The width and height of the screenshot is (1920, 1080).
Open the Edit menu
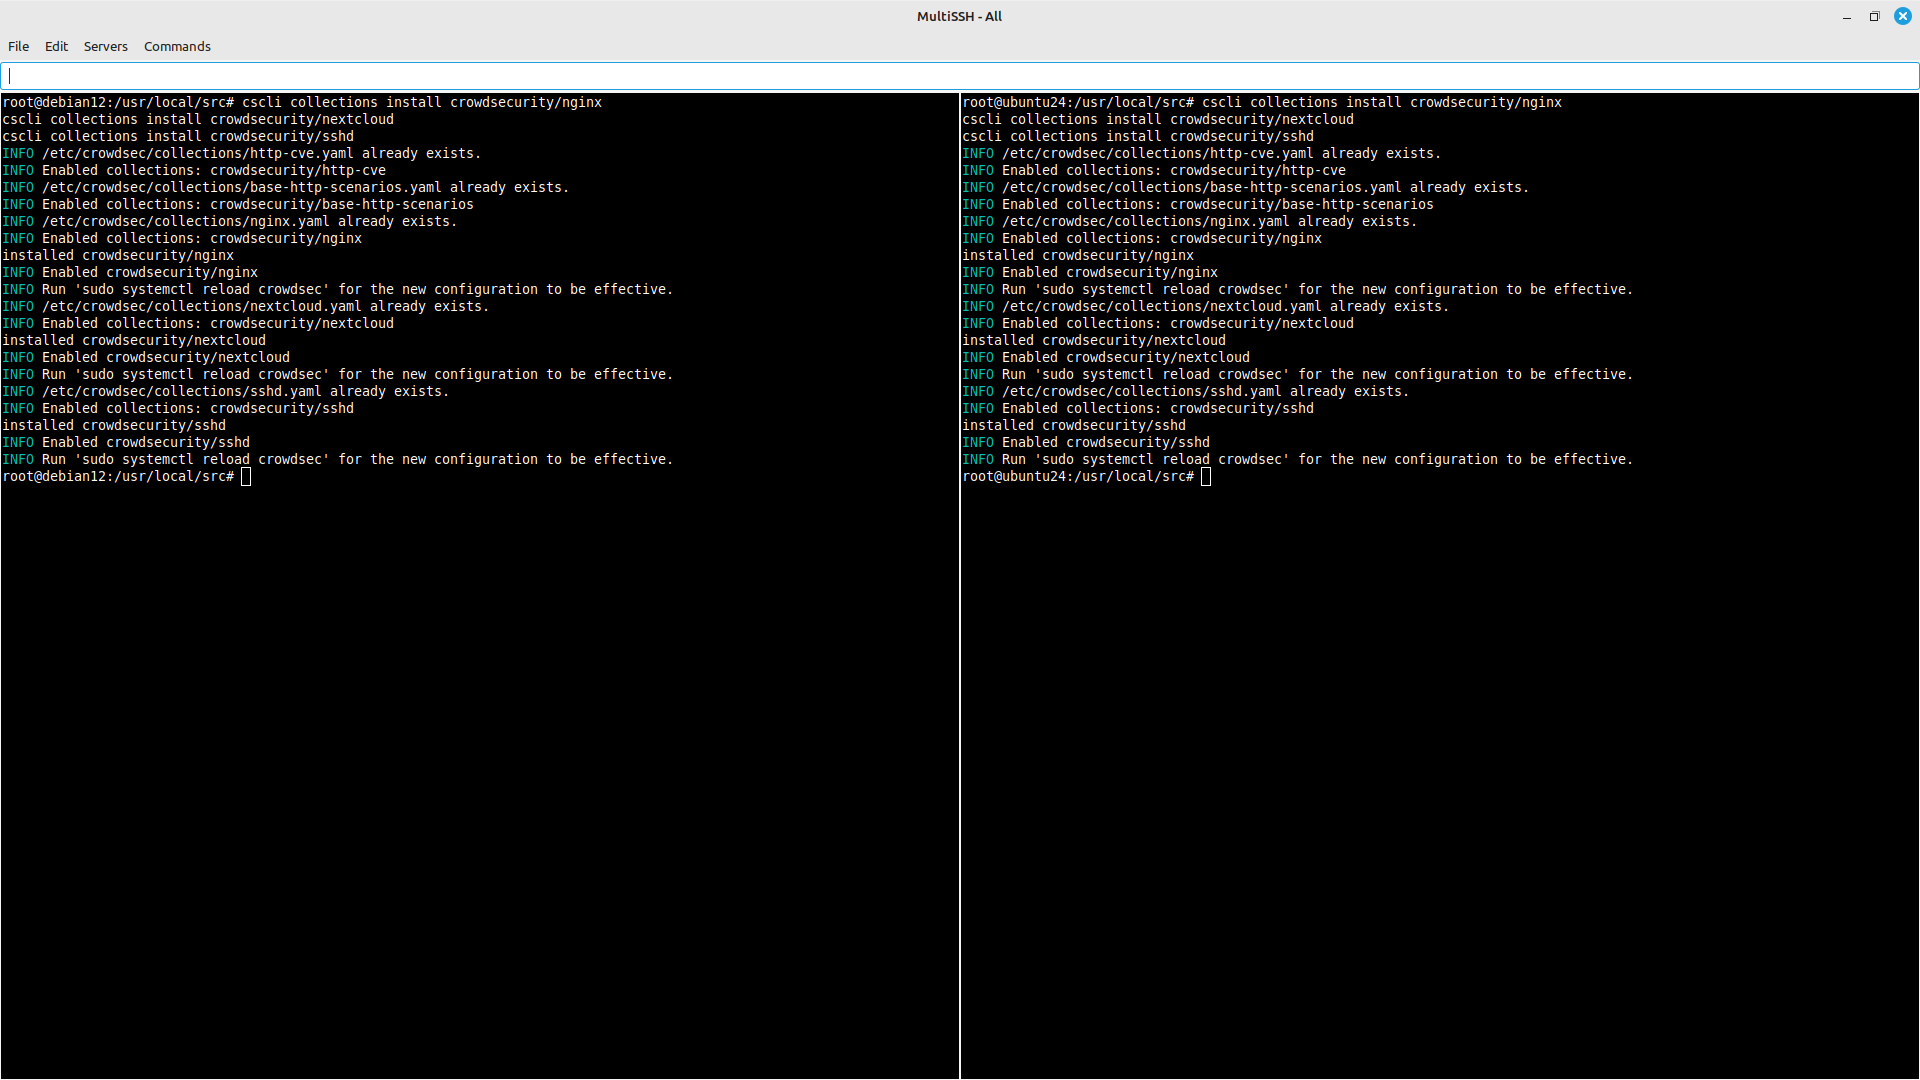(56, 46)
